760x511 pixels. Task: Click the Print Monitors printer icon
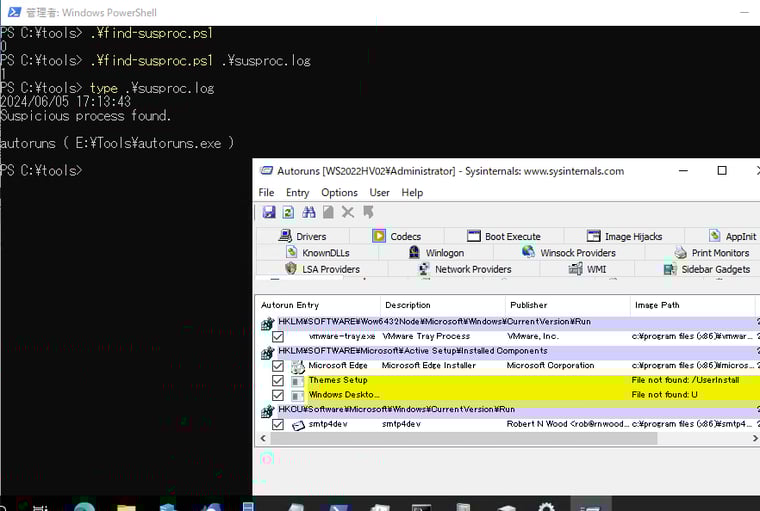pyautogui.click(x=681, y=253)
